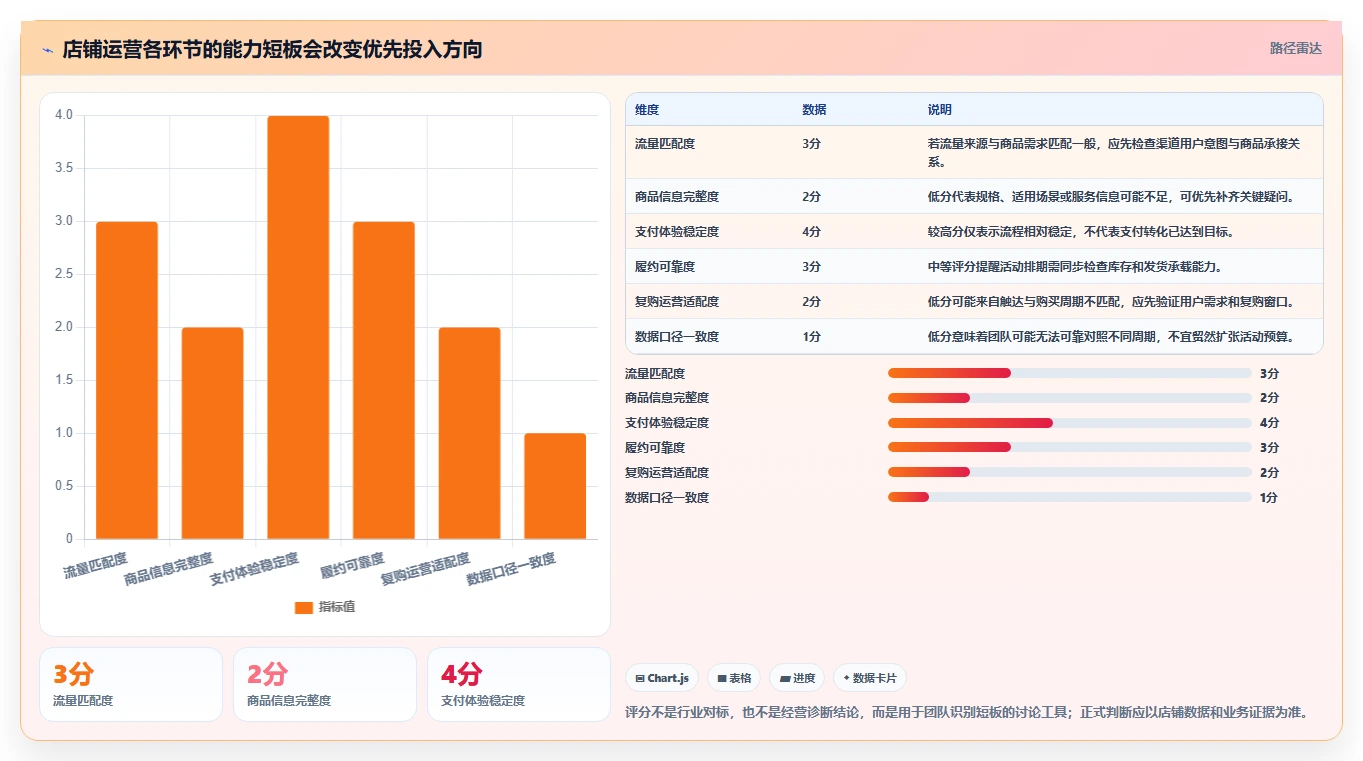Click the description starting 较高分仅表示流程
This screenshot has height=761, width=1363.
[1081, 232]
